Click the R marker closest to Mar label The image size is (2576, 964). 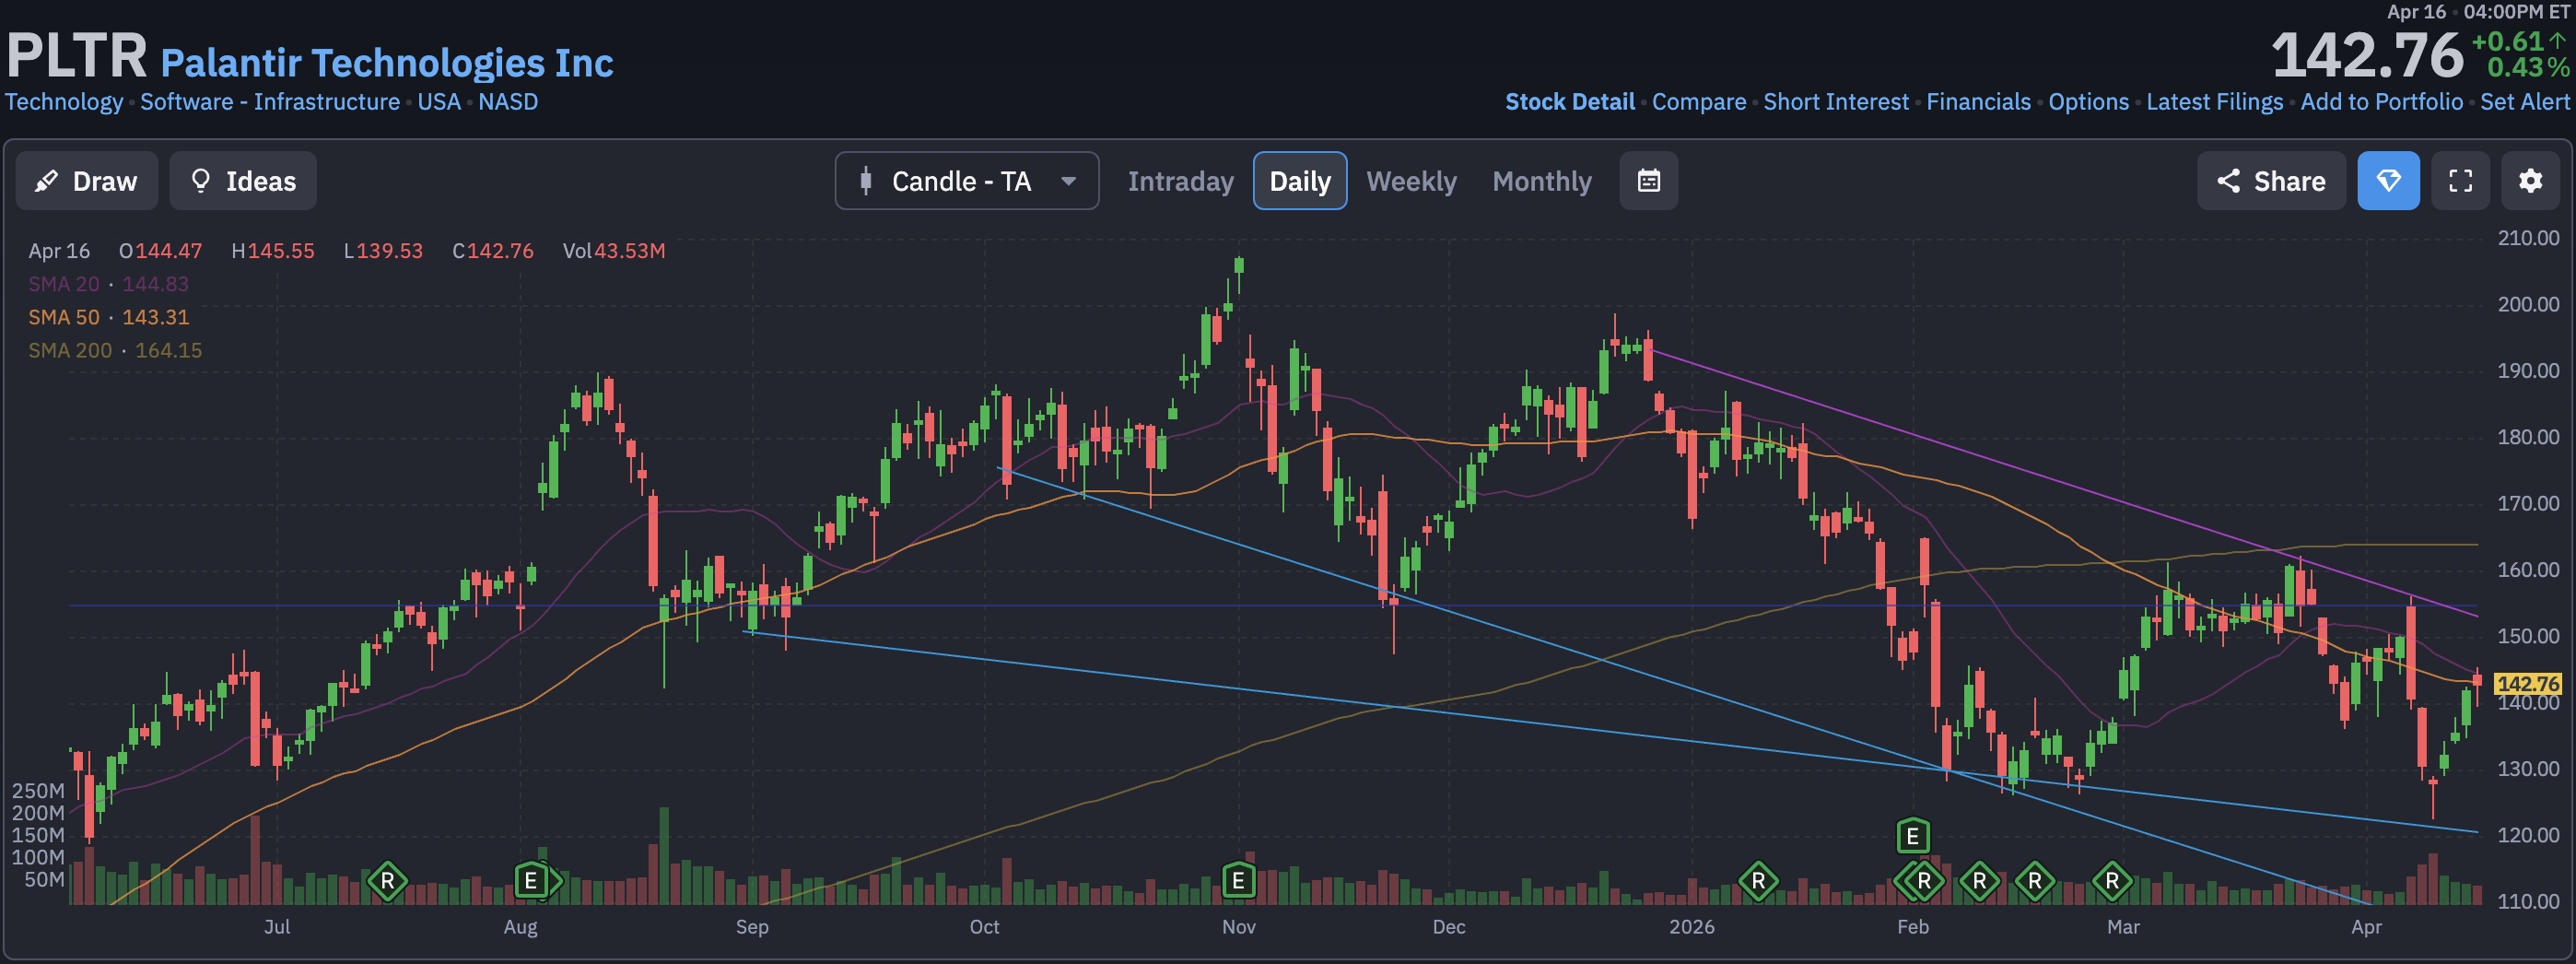[x=2112, y=881]
